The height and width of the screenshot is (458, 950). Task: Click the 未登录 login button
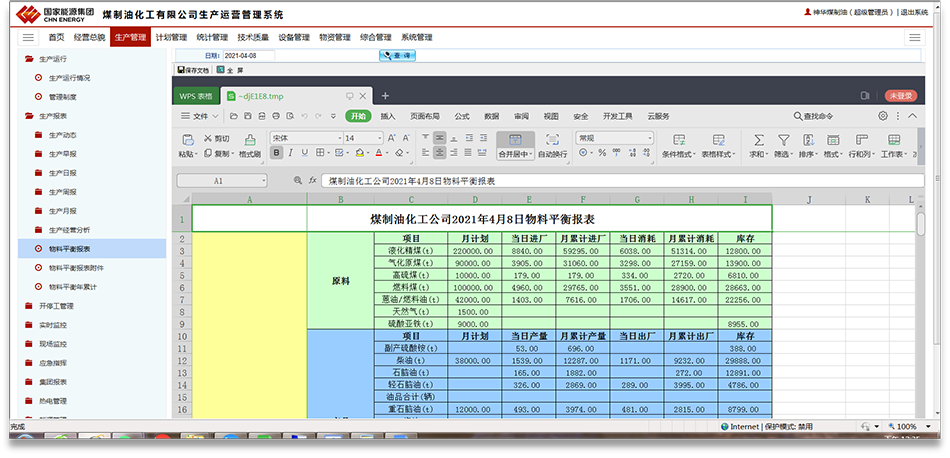point(900,96)
